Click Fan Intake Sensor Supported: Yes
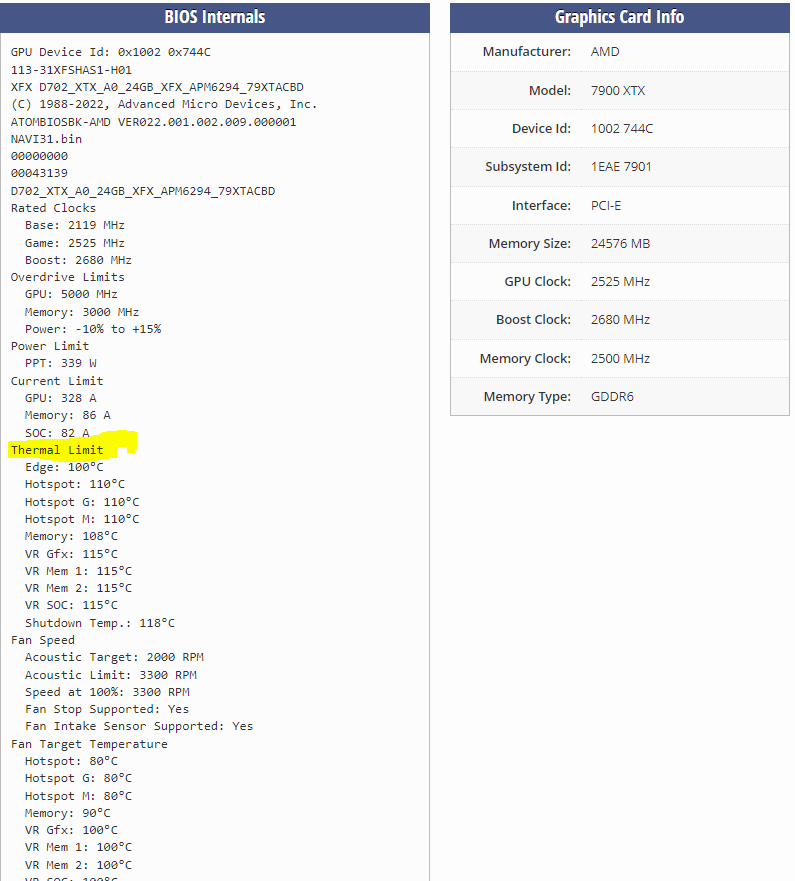Image resolution: width=795 pixels, height=881 pixels. 139,726
